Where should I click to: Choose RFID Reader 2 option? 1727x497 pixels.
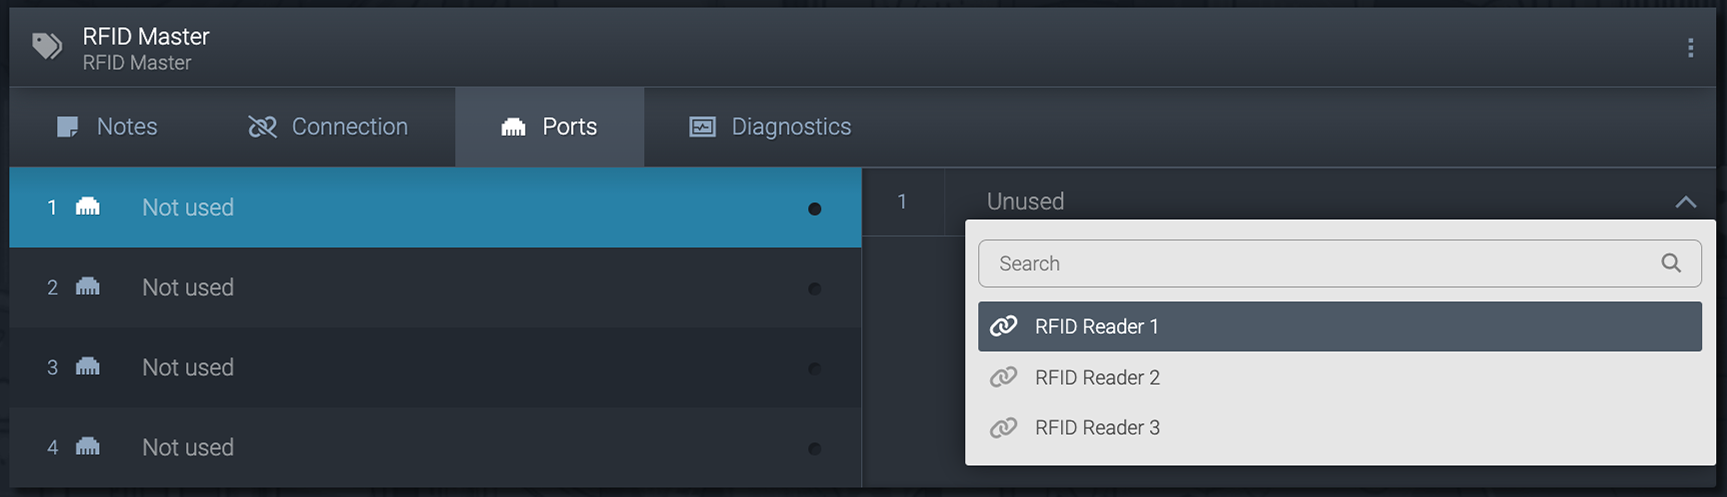pos(1097,378)
